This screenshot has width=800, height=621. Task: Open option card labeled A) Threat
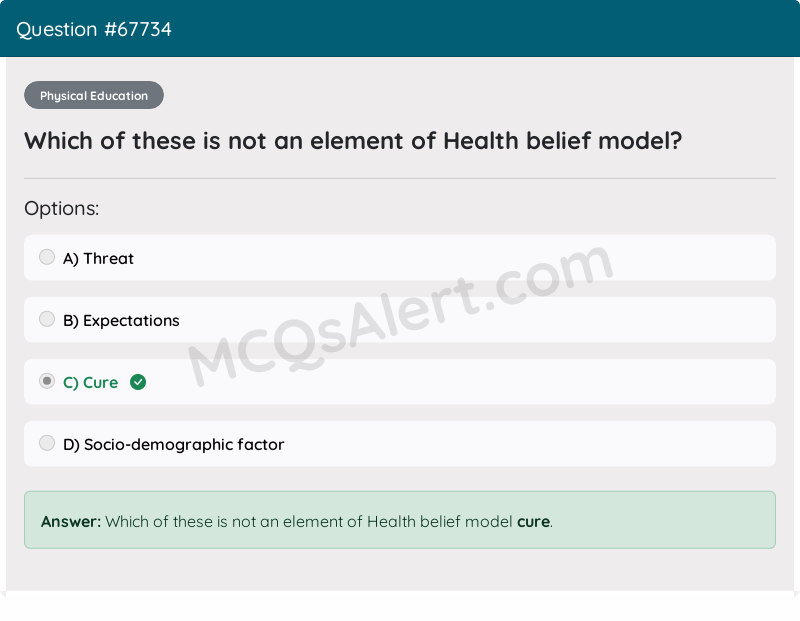click(x=400, y=257)
